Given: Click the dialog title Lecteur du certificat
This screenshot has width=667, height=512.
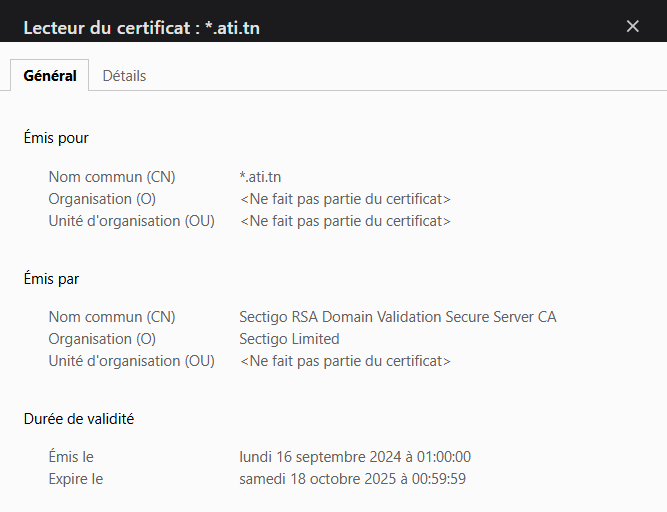Looking at the screenshot, I should click(142, 28).
